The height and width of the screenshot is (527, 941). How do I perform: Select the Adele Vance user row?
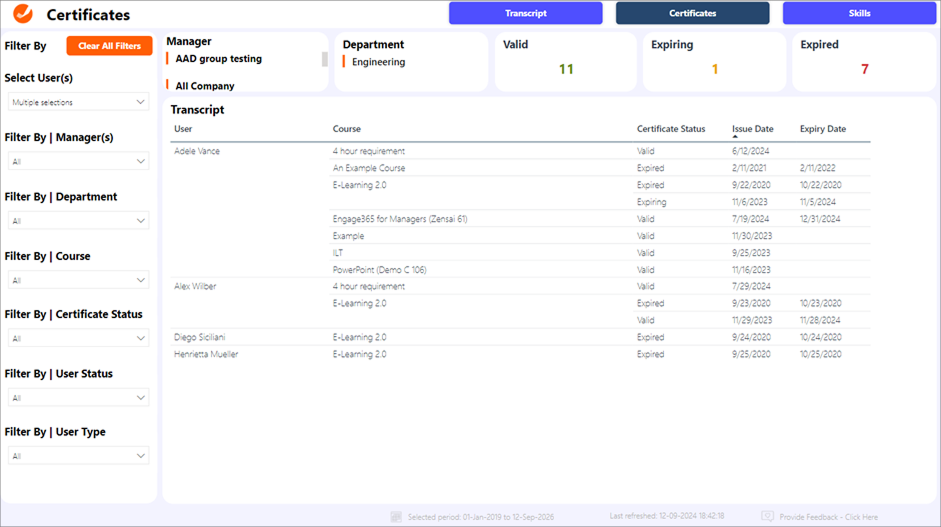point(197,151)
